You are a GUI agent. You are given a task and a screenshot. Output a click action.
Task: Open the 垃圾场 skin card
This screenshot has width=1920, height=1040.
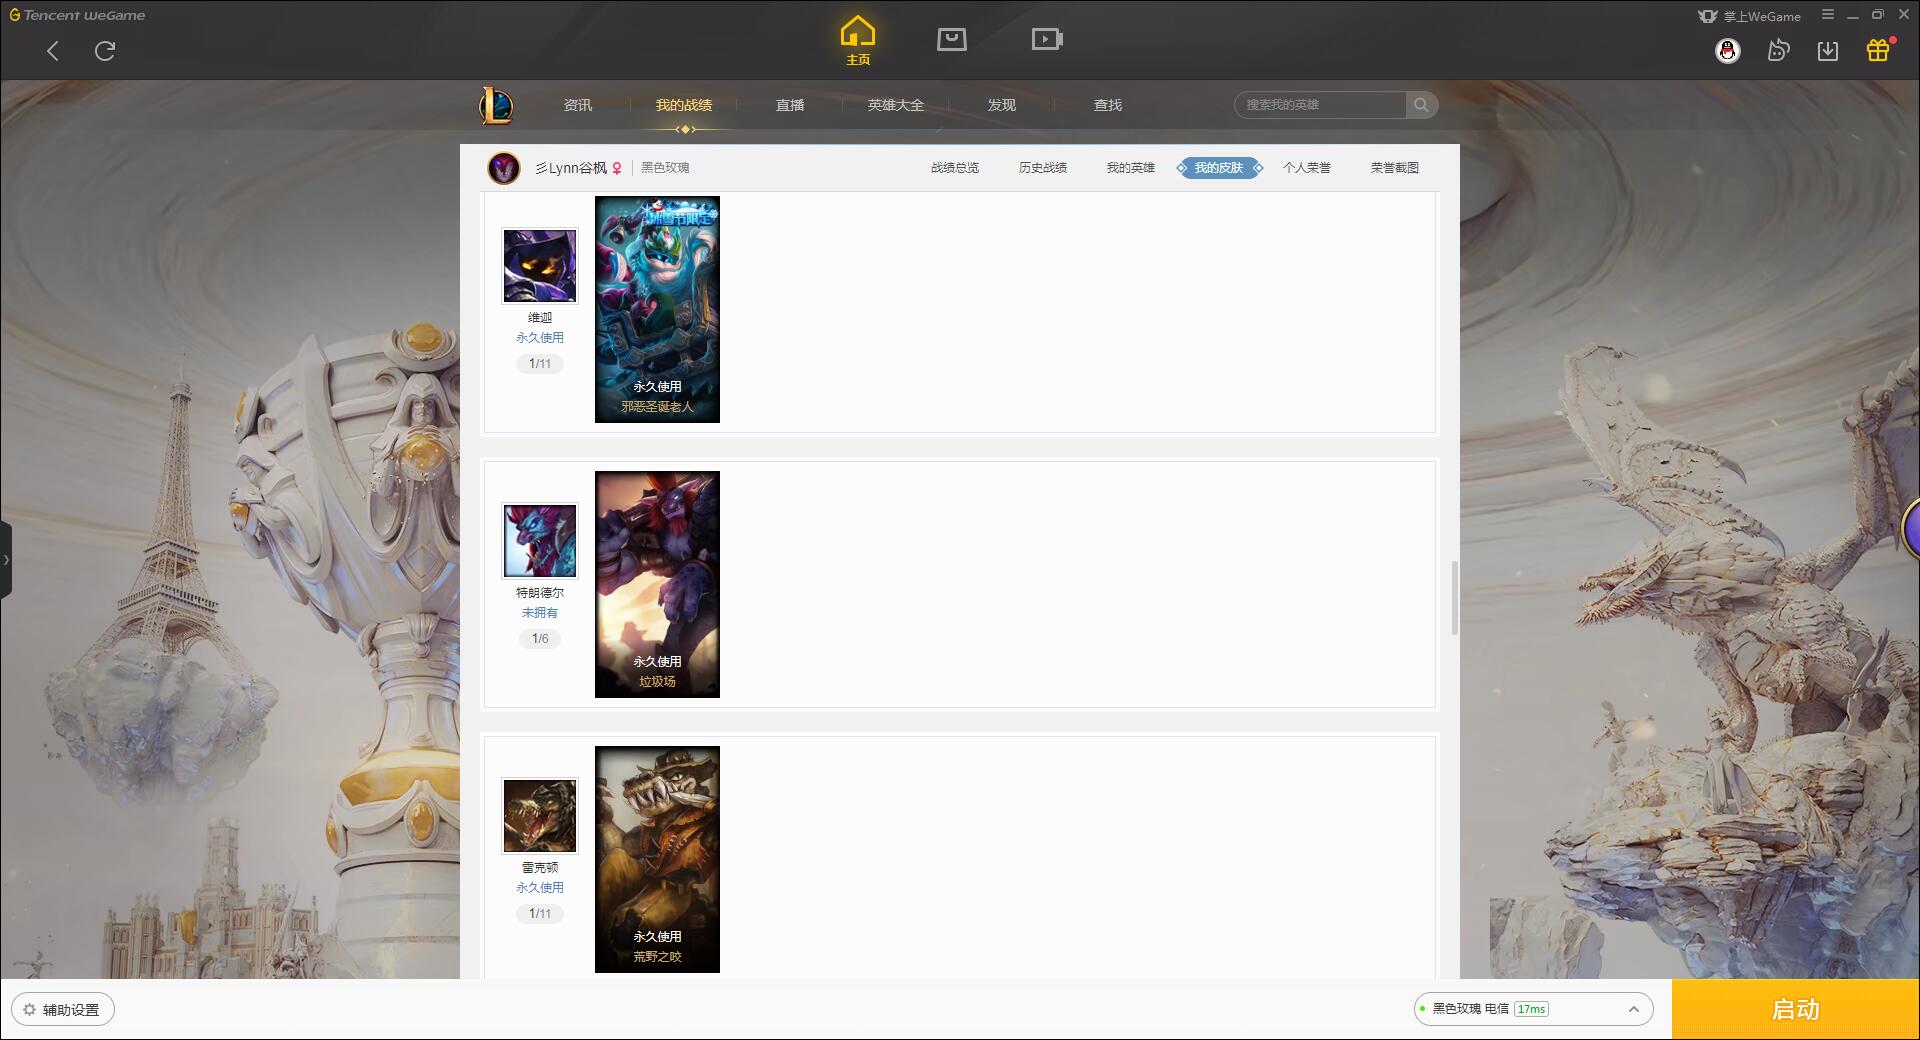click(x=657, y=584)
